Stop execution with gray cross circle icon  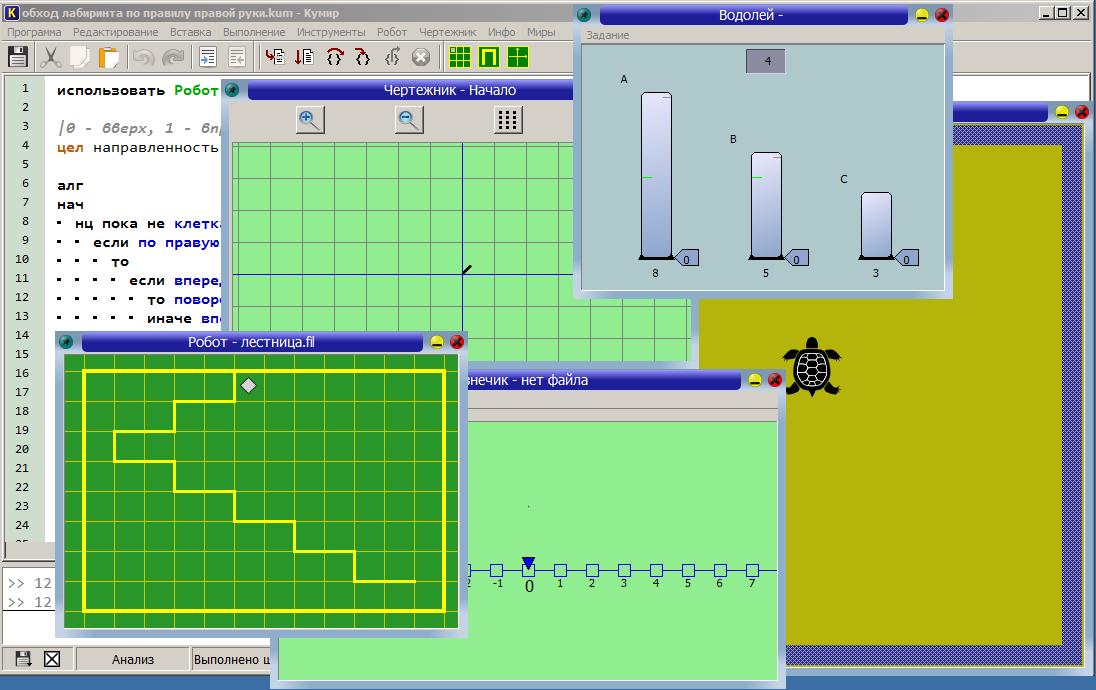[x=421, y=57]
